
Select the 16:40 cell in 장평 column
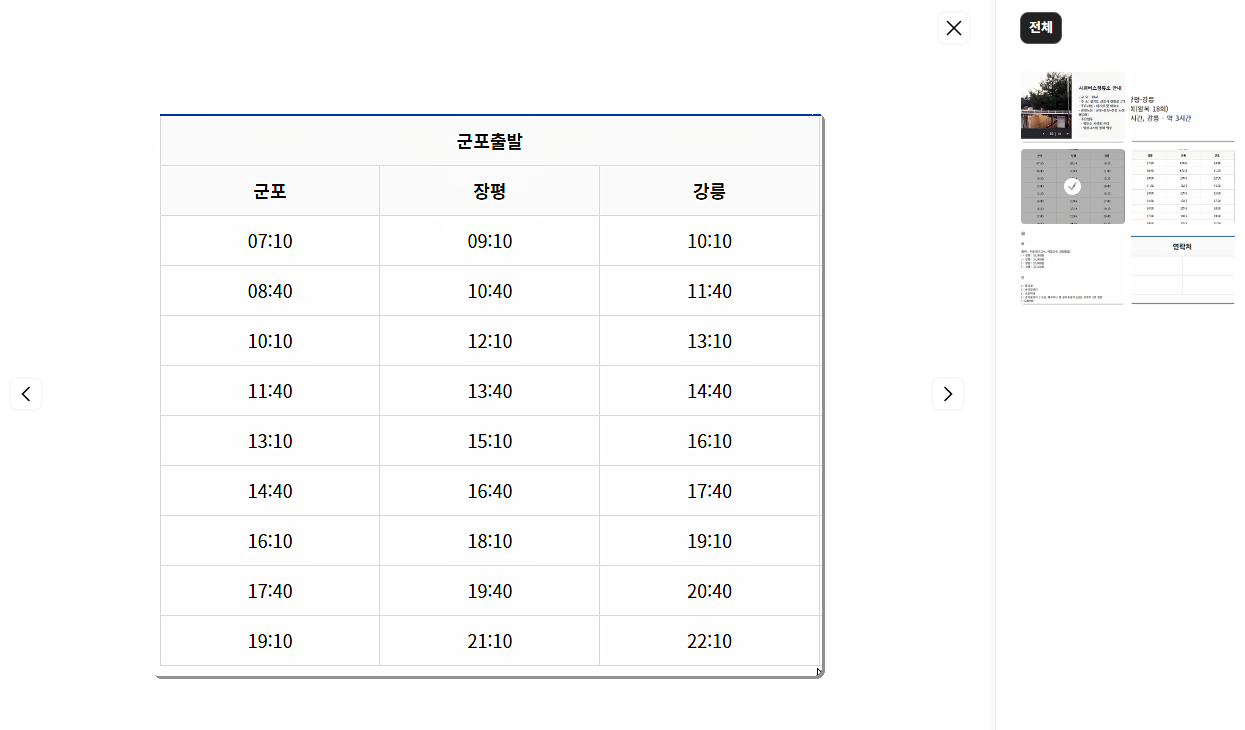pyautogui.click(x=490, y=491)
